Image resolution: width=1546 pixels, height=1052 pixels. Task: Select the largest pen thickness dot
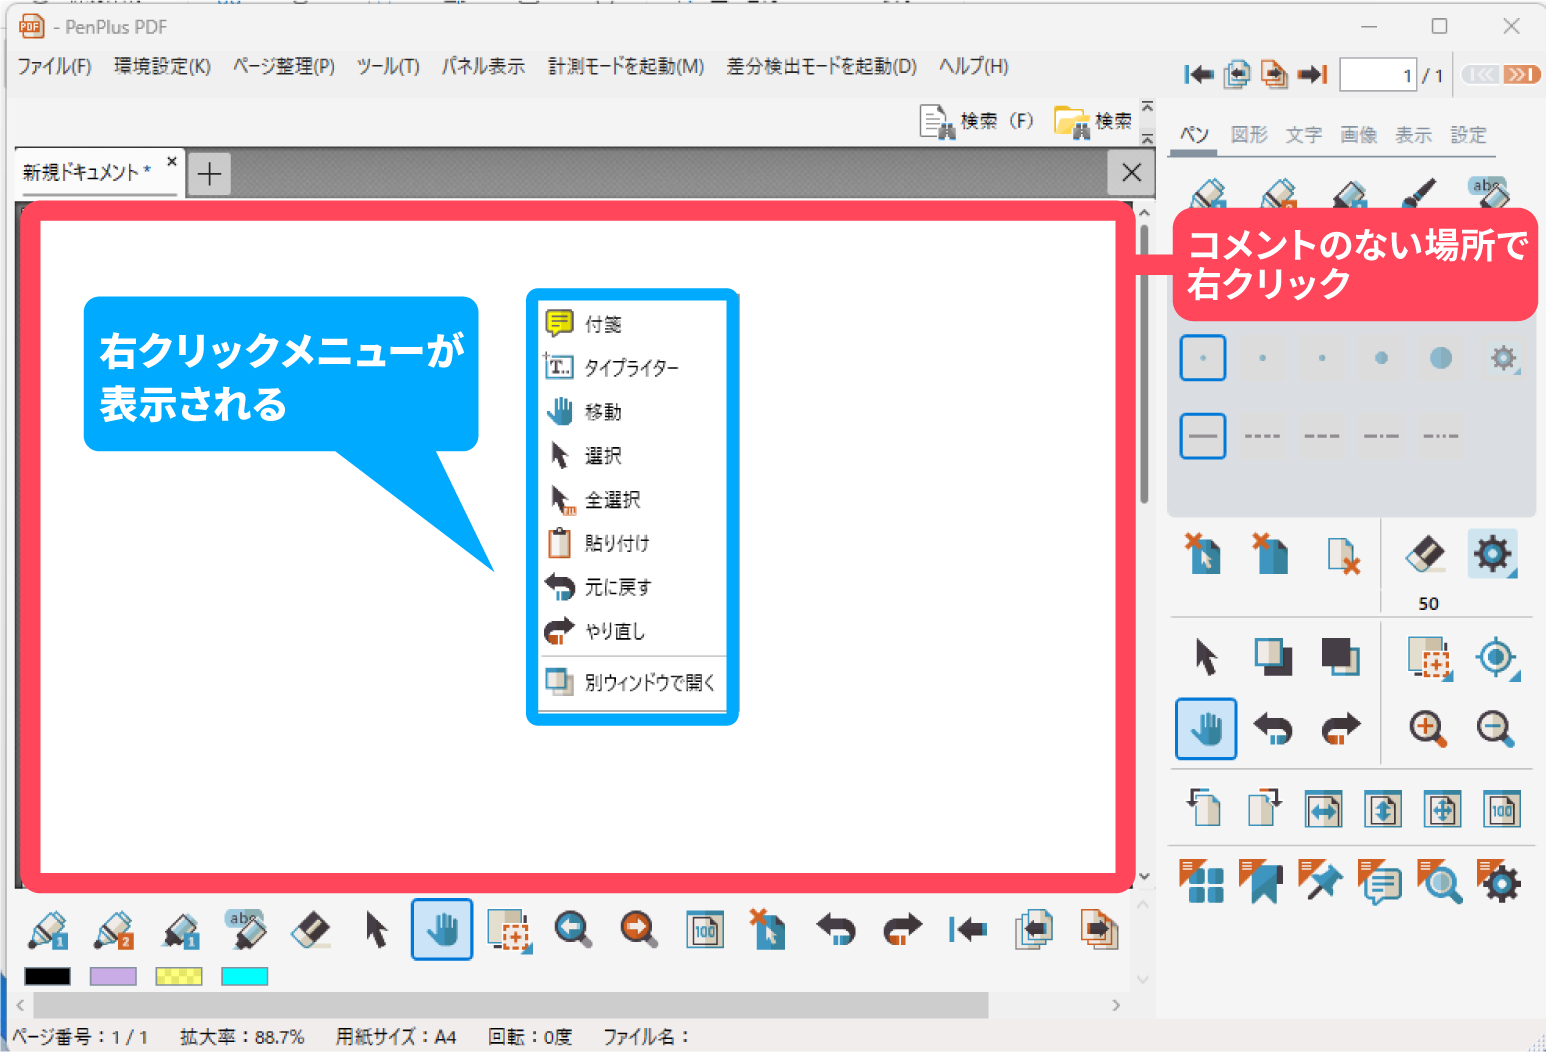tap(1441, 358)
